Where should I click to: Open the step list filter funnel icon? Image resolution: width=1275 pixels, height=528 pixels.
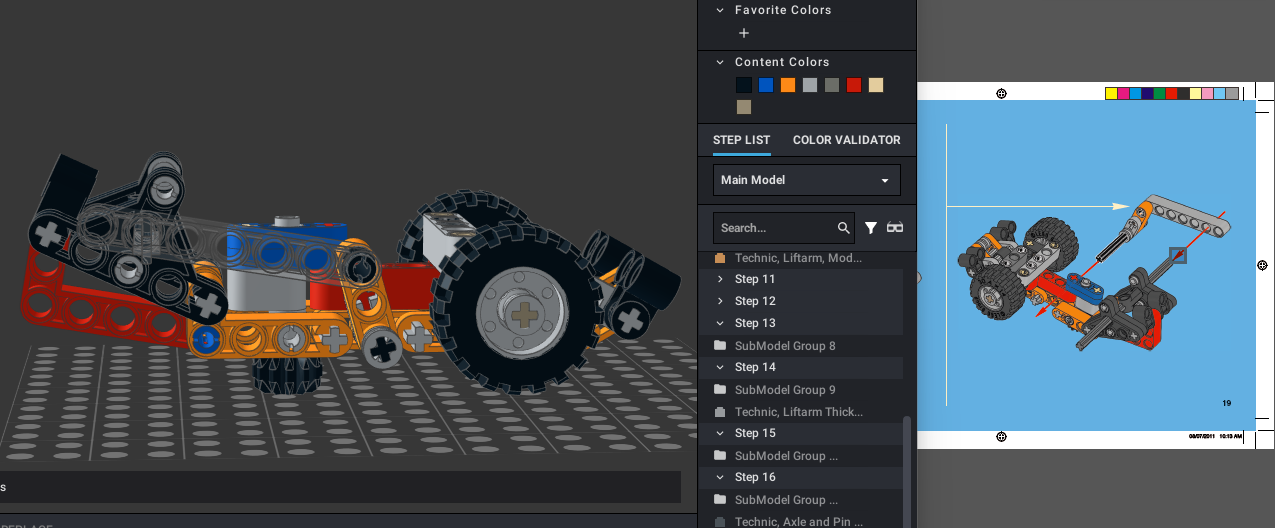pyautogui.click(x=871, y=228)
